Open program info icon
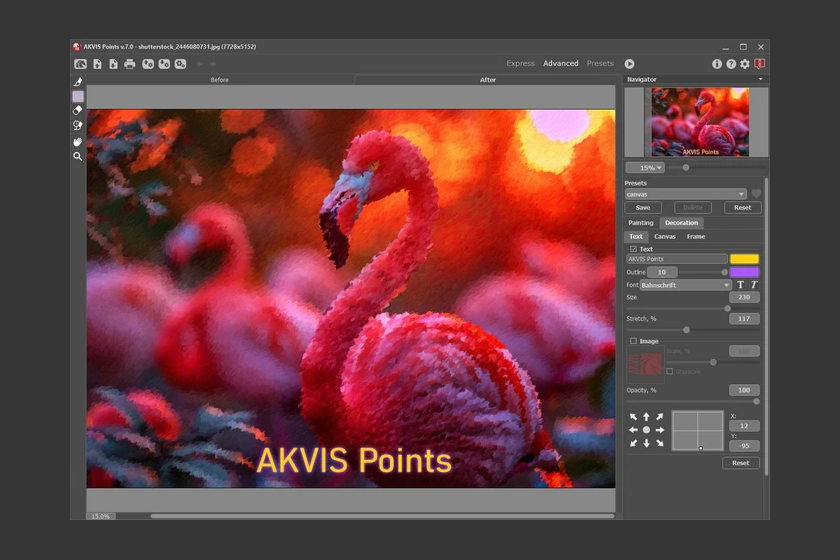Screen dimensions: 840x560 717,64
